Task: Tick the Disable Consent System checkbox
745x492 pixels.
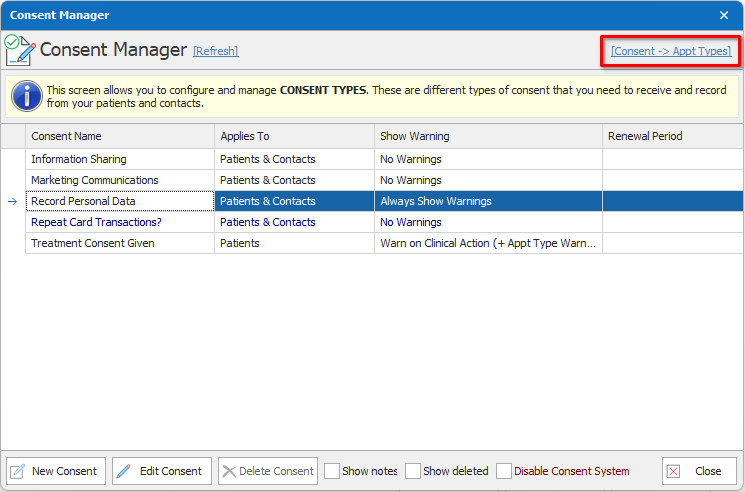Action: pyautogui.click(x=504, y=471)
